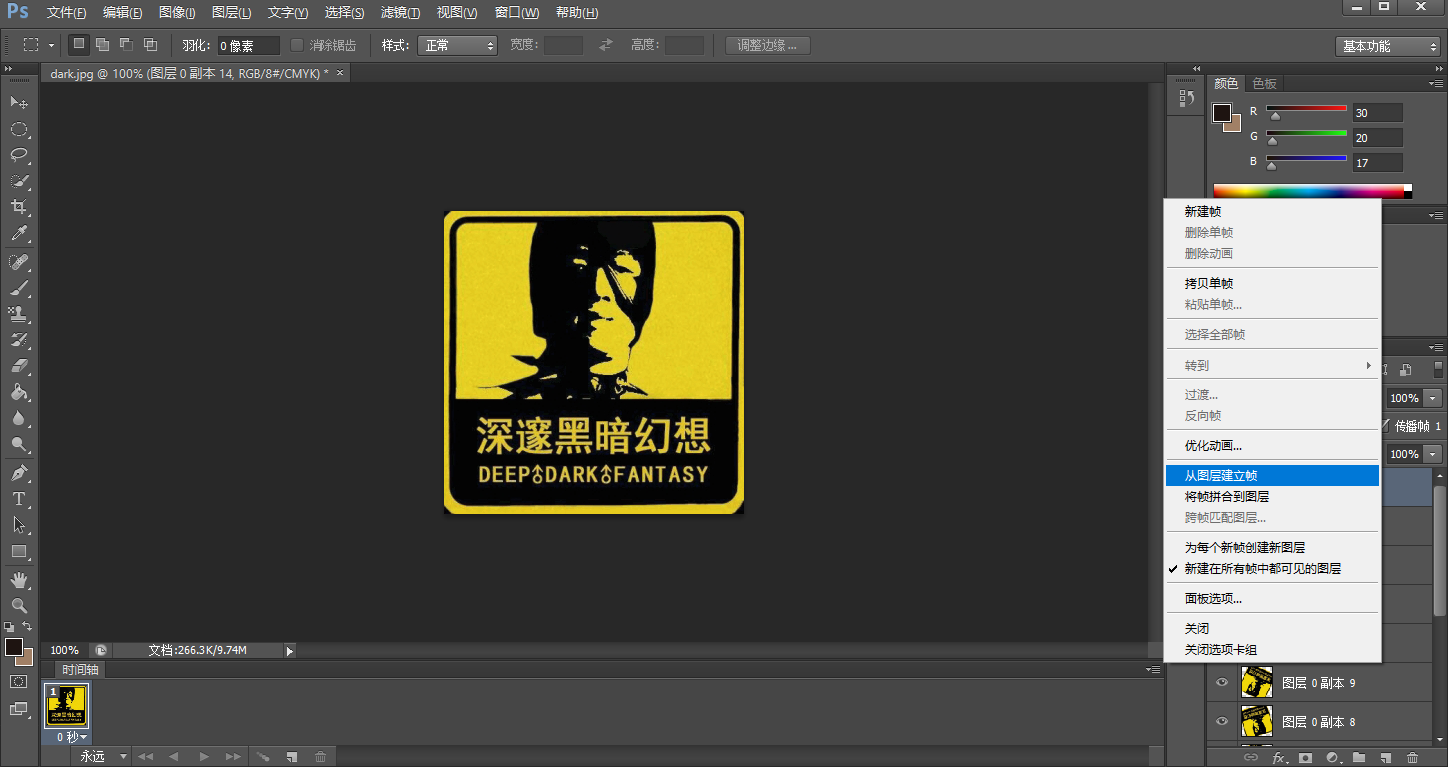
Task: Open the 基本功能 workspace dropdown
Action: click(x=1387, y=46)
